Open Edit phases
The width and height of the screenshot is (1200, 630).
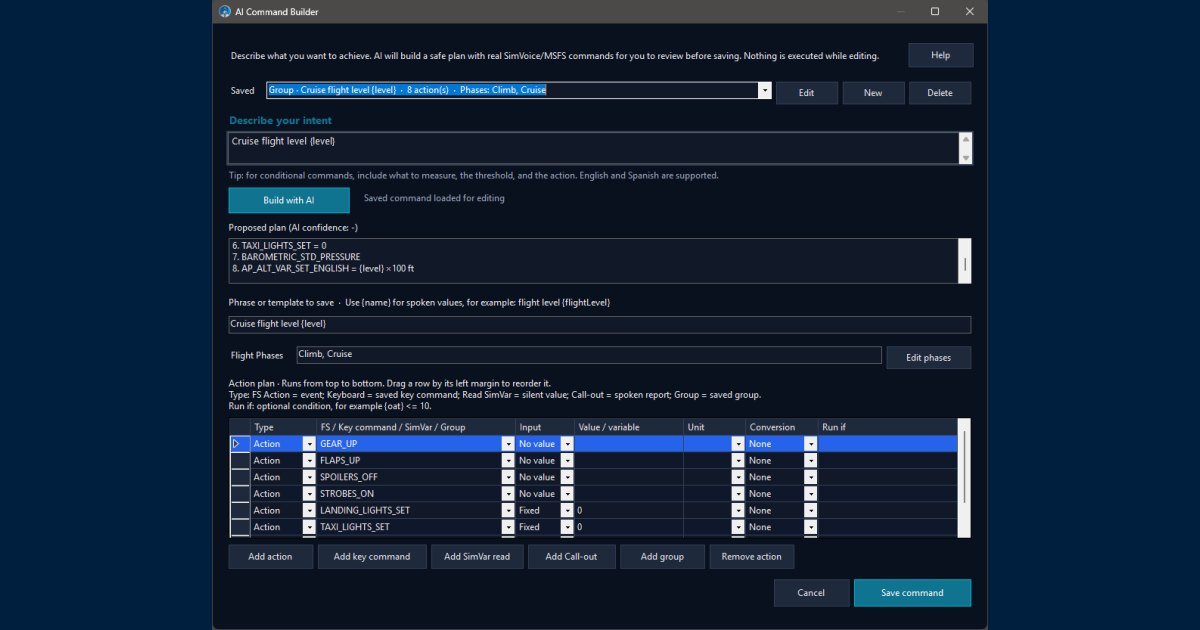pos(929,358)
